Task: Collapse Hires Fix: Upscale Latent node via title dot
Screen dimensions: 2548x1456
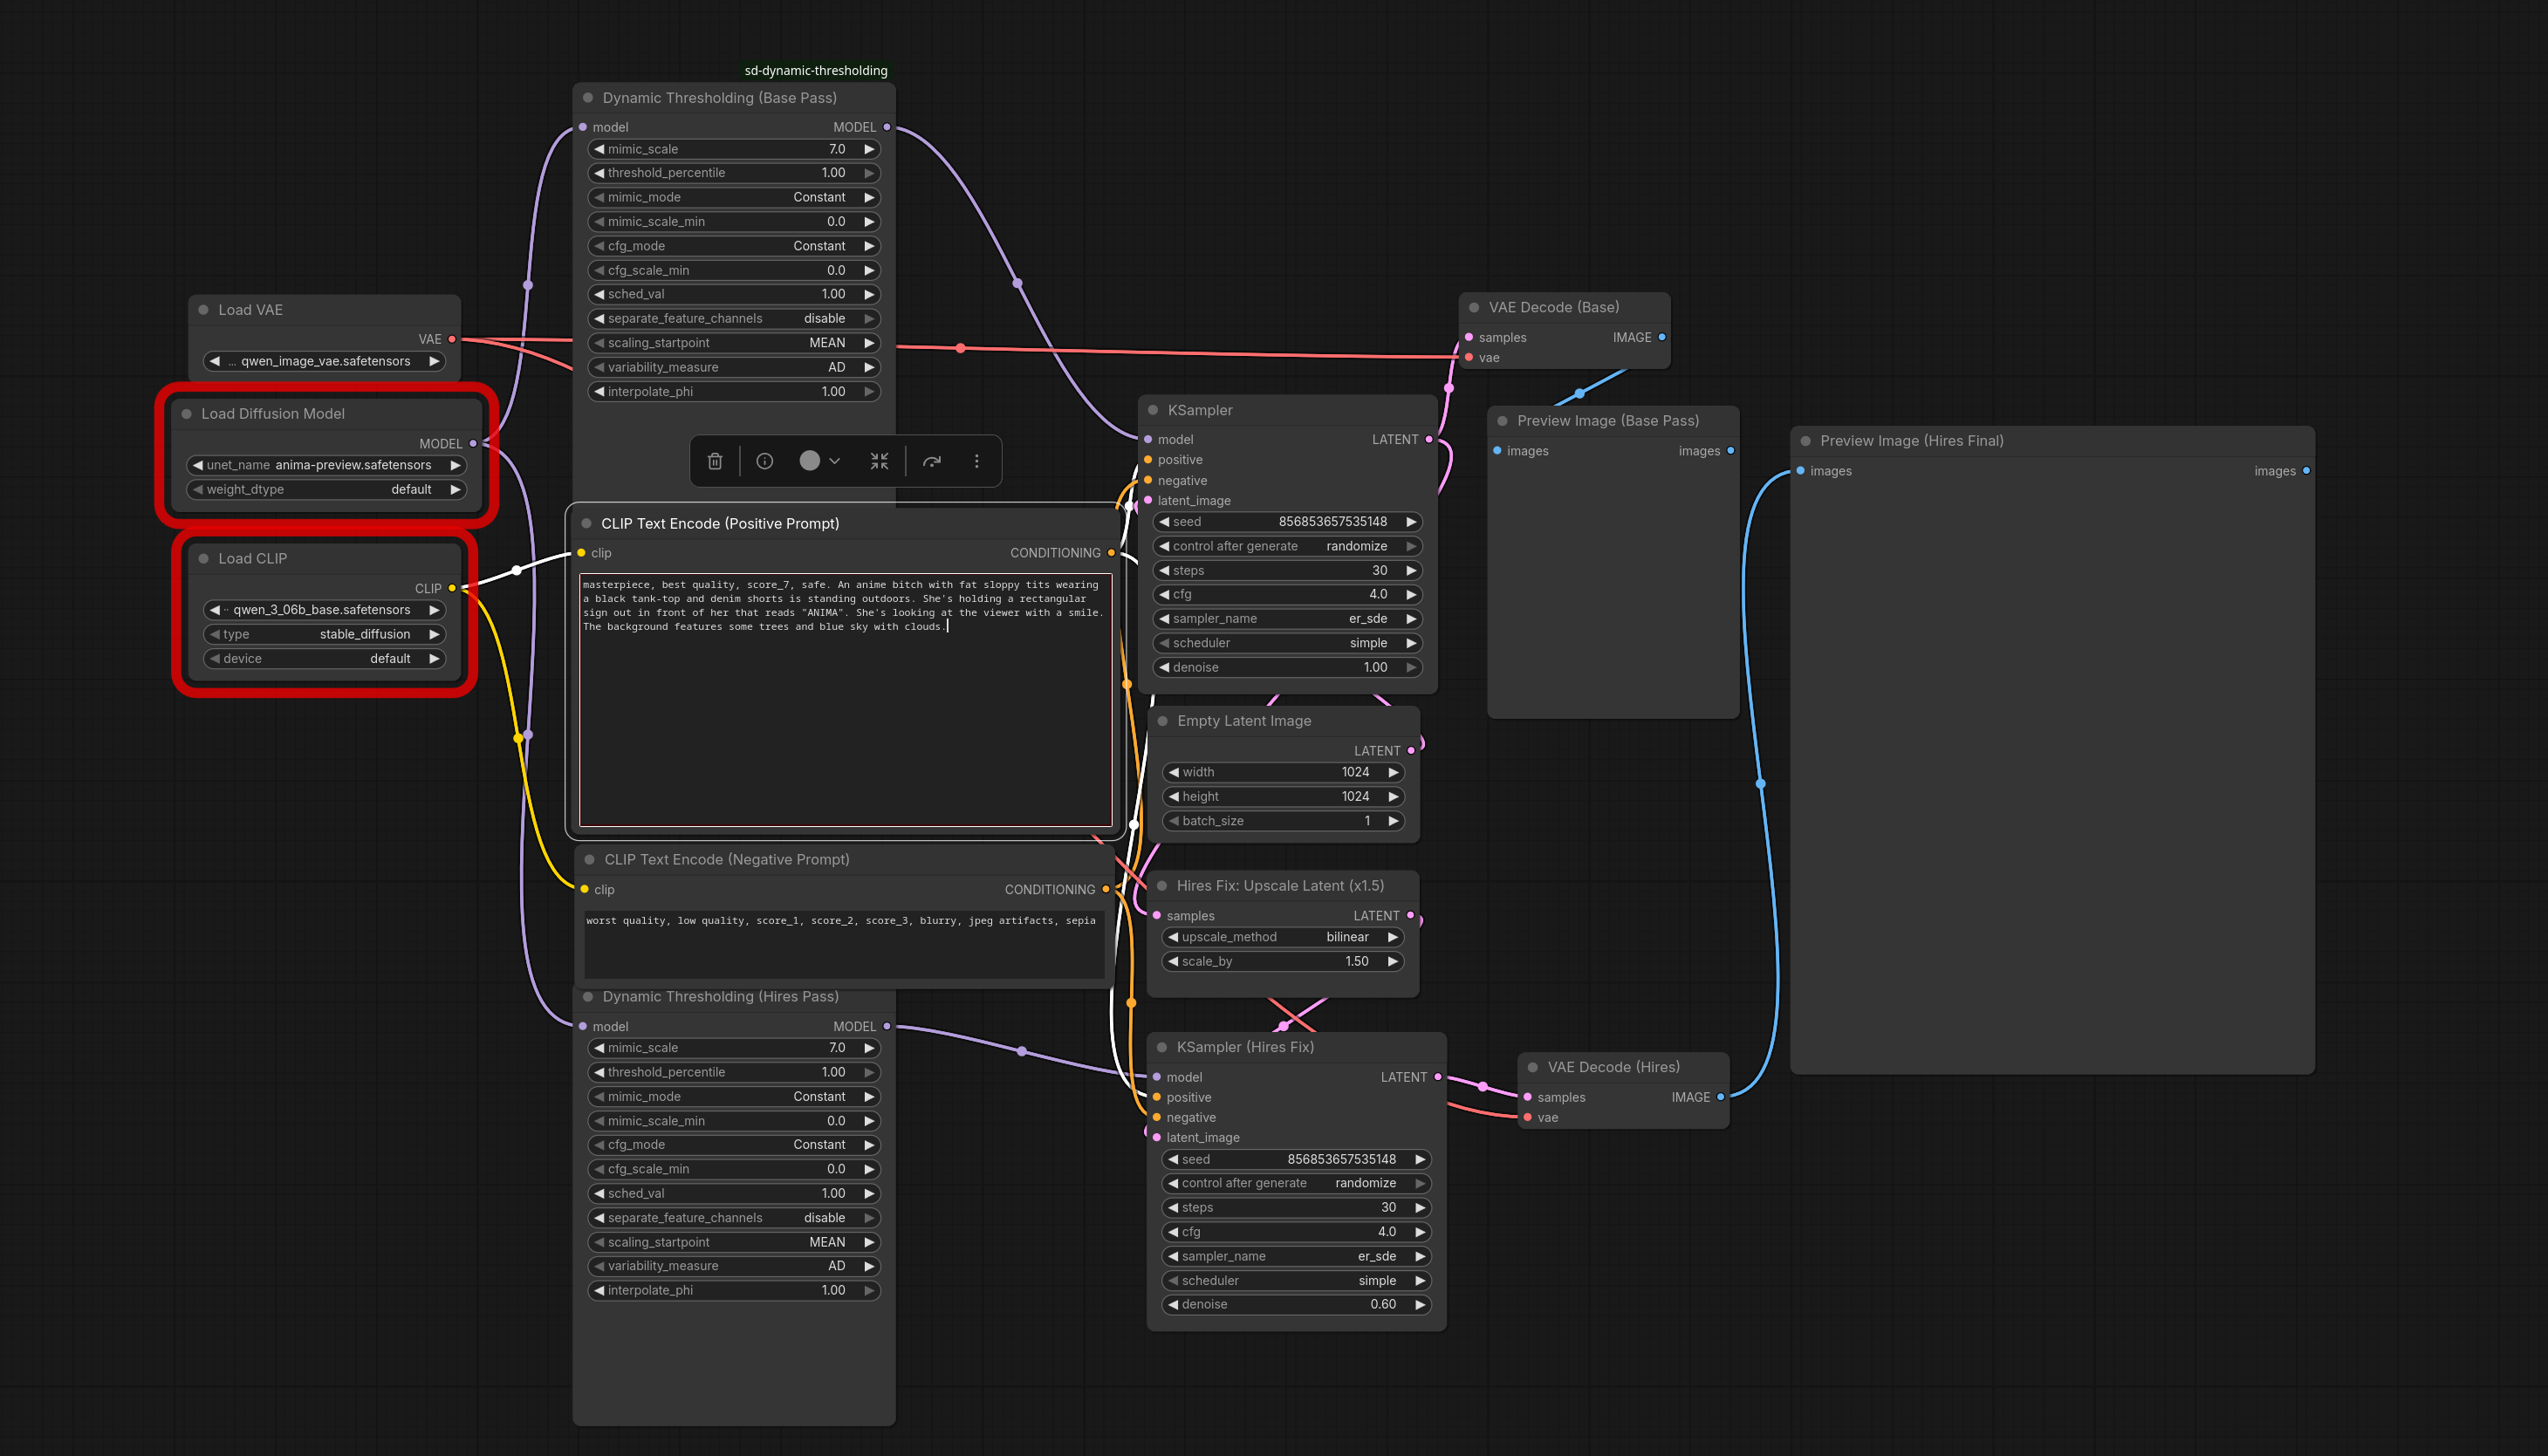Action: (1162, 886)
